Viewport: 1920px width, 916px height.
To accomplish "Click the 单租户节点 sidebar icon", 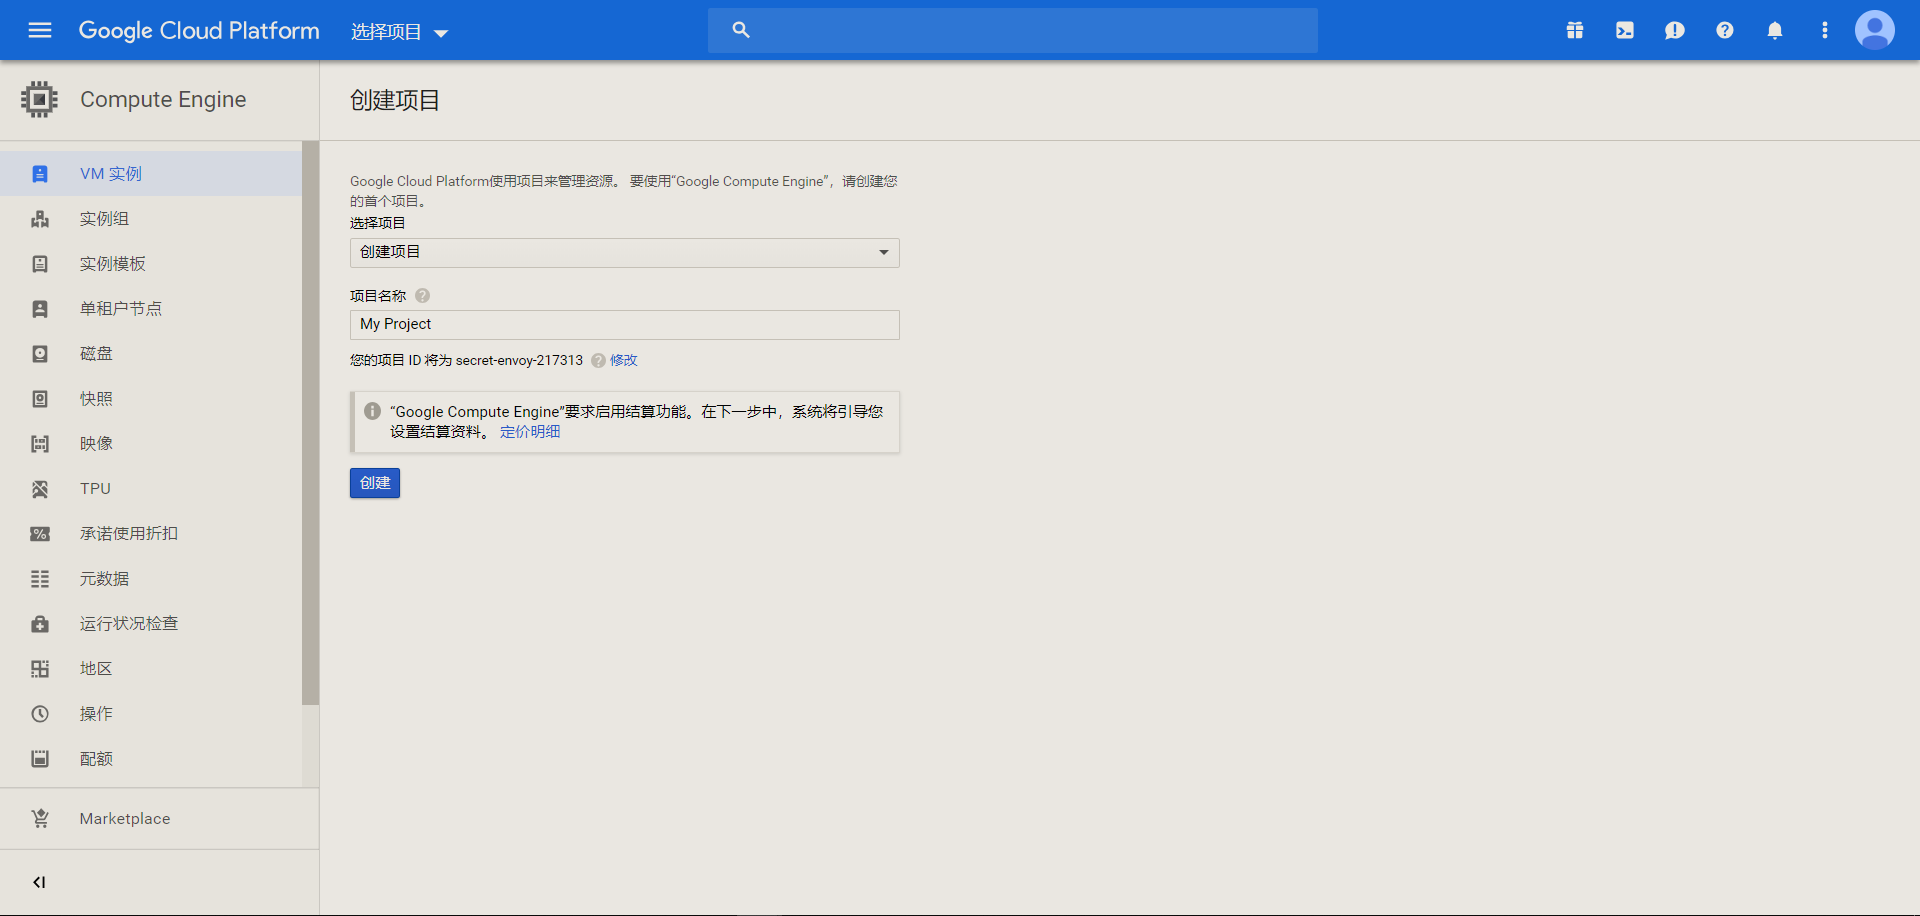I will (x=40, y=309).
